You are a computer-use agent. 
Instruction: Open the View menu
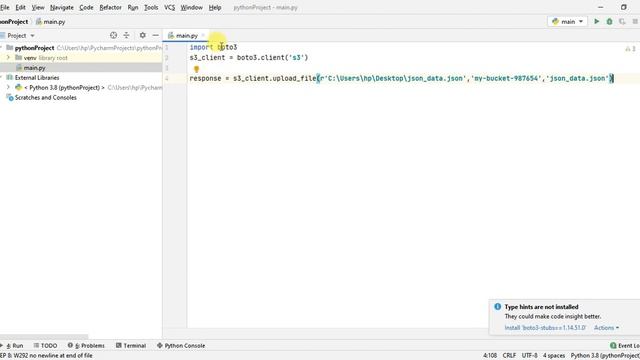(x=38, y=7)
